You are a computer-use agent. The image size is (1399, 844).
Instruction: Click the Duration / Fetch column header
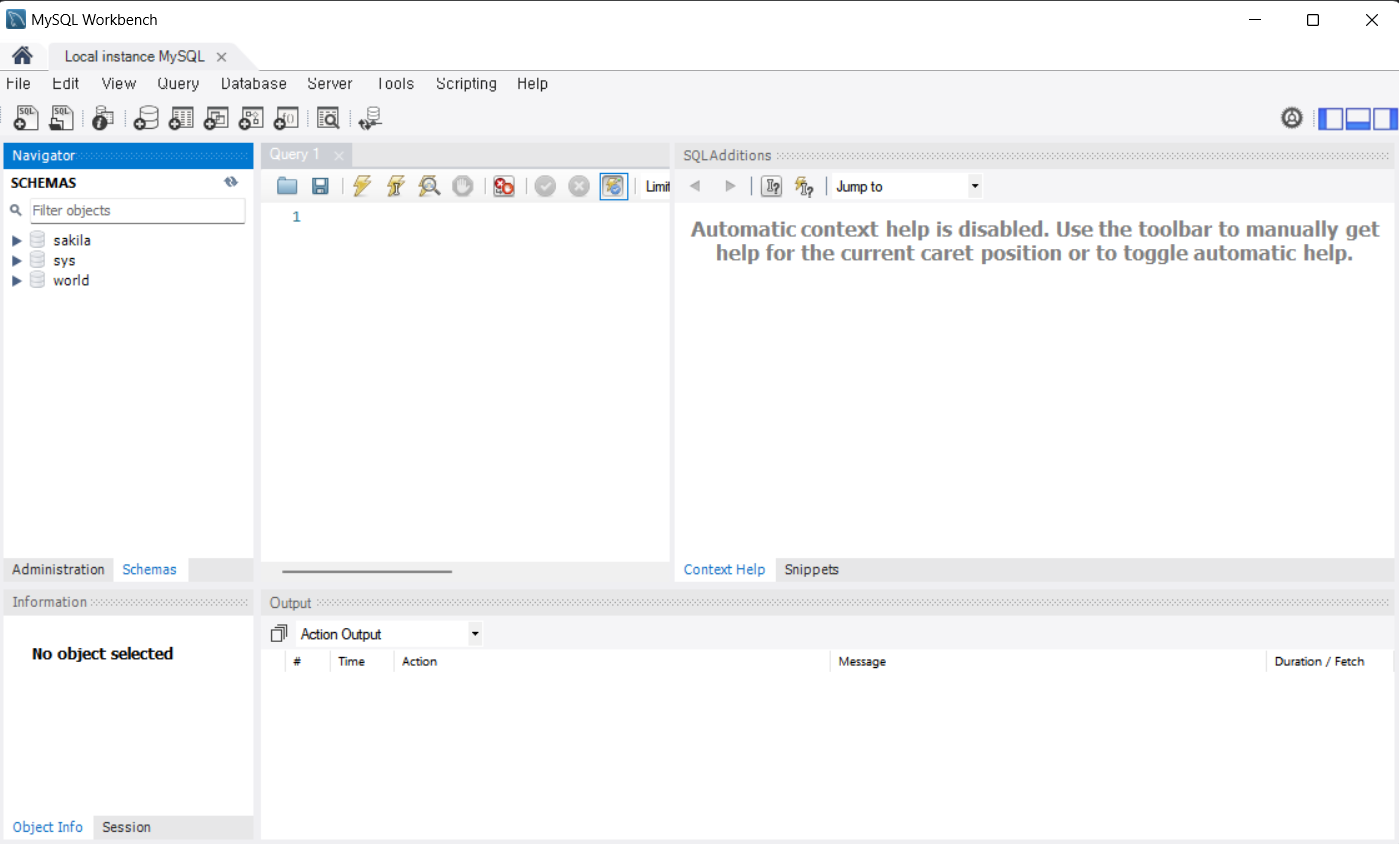pyautogui.click(x=1319, y=661)
